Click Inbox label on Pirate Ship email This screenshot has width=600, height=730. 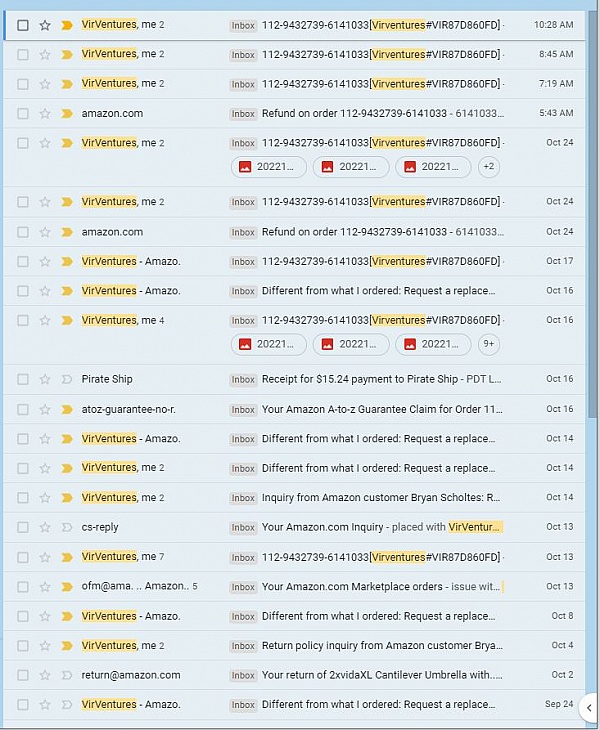(x=243, y=380)
